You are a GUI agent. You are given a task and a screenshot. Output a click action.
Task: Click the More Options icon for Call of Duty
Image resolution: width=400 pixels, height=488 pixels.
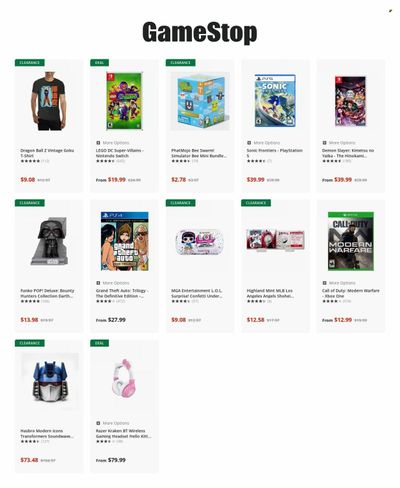click(324, 283)
